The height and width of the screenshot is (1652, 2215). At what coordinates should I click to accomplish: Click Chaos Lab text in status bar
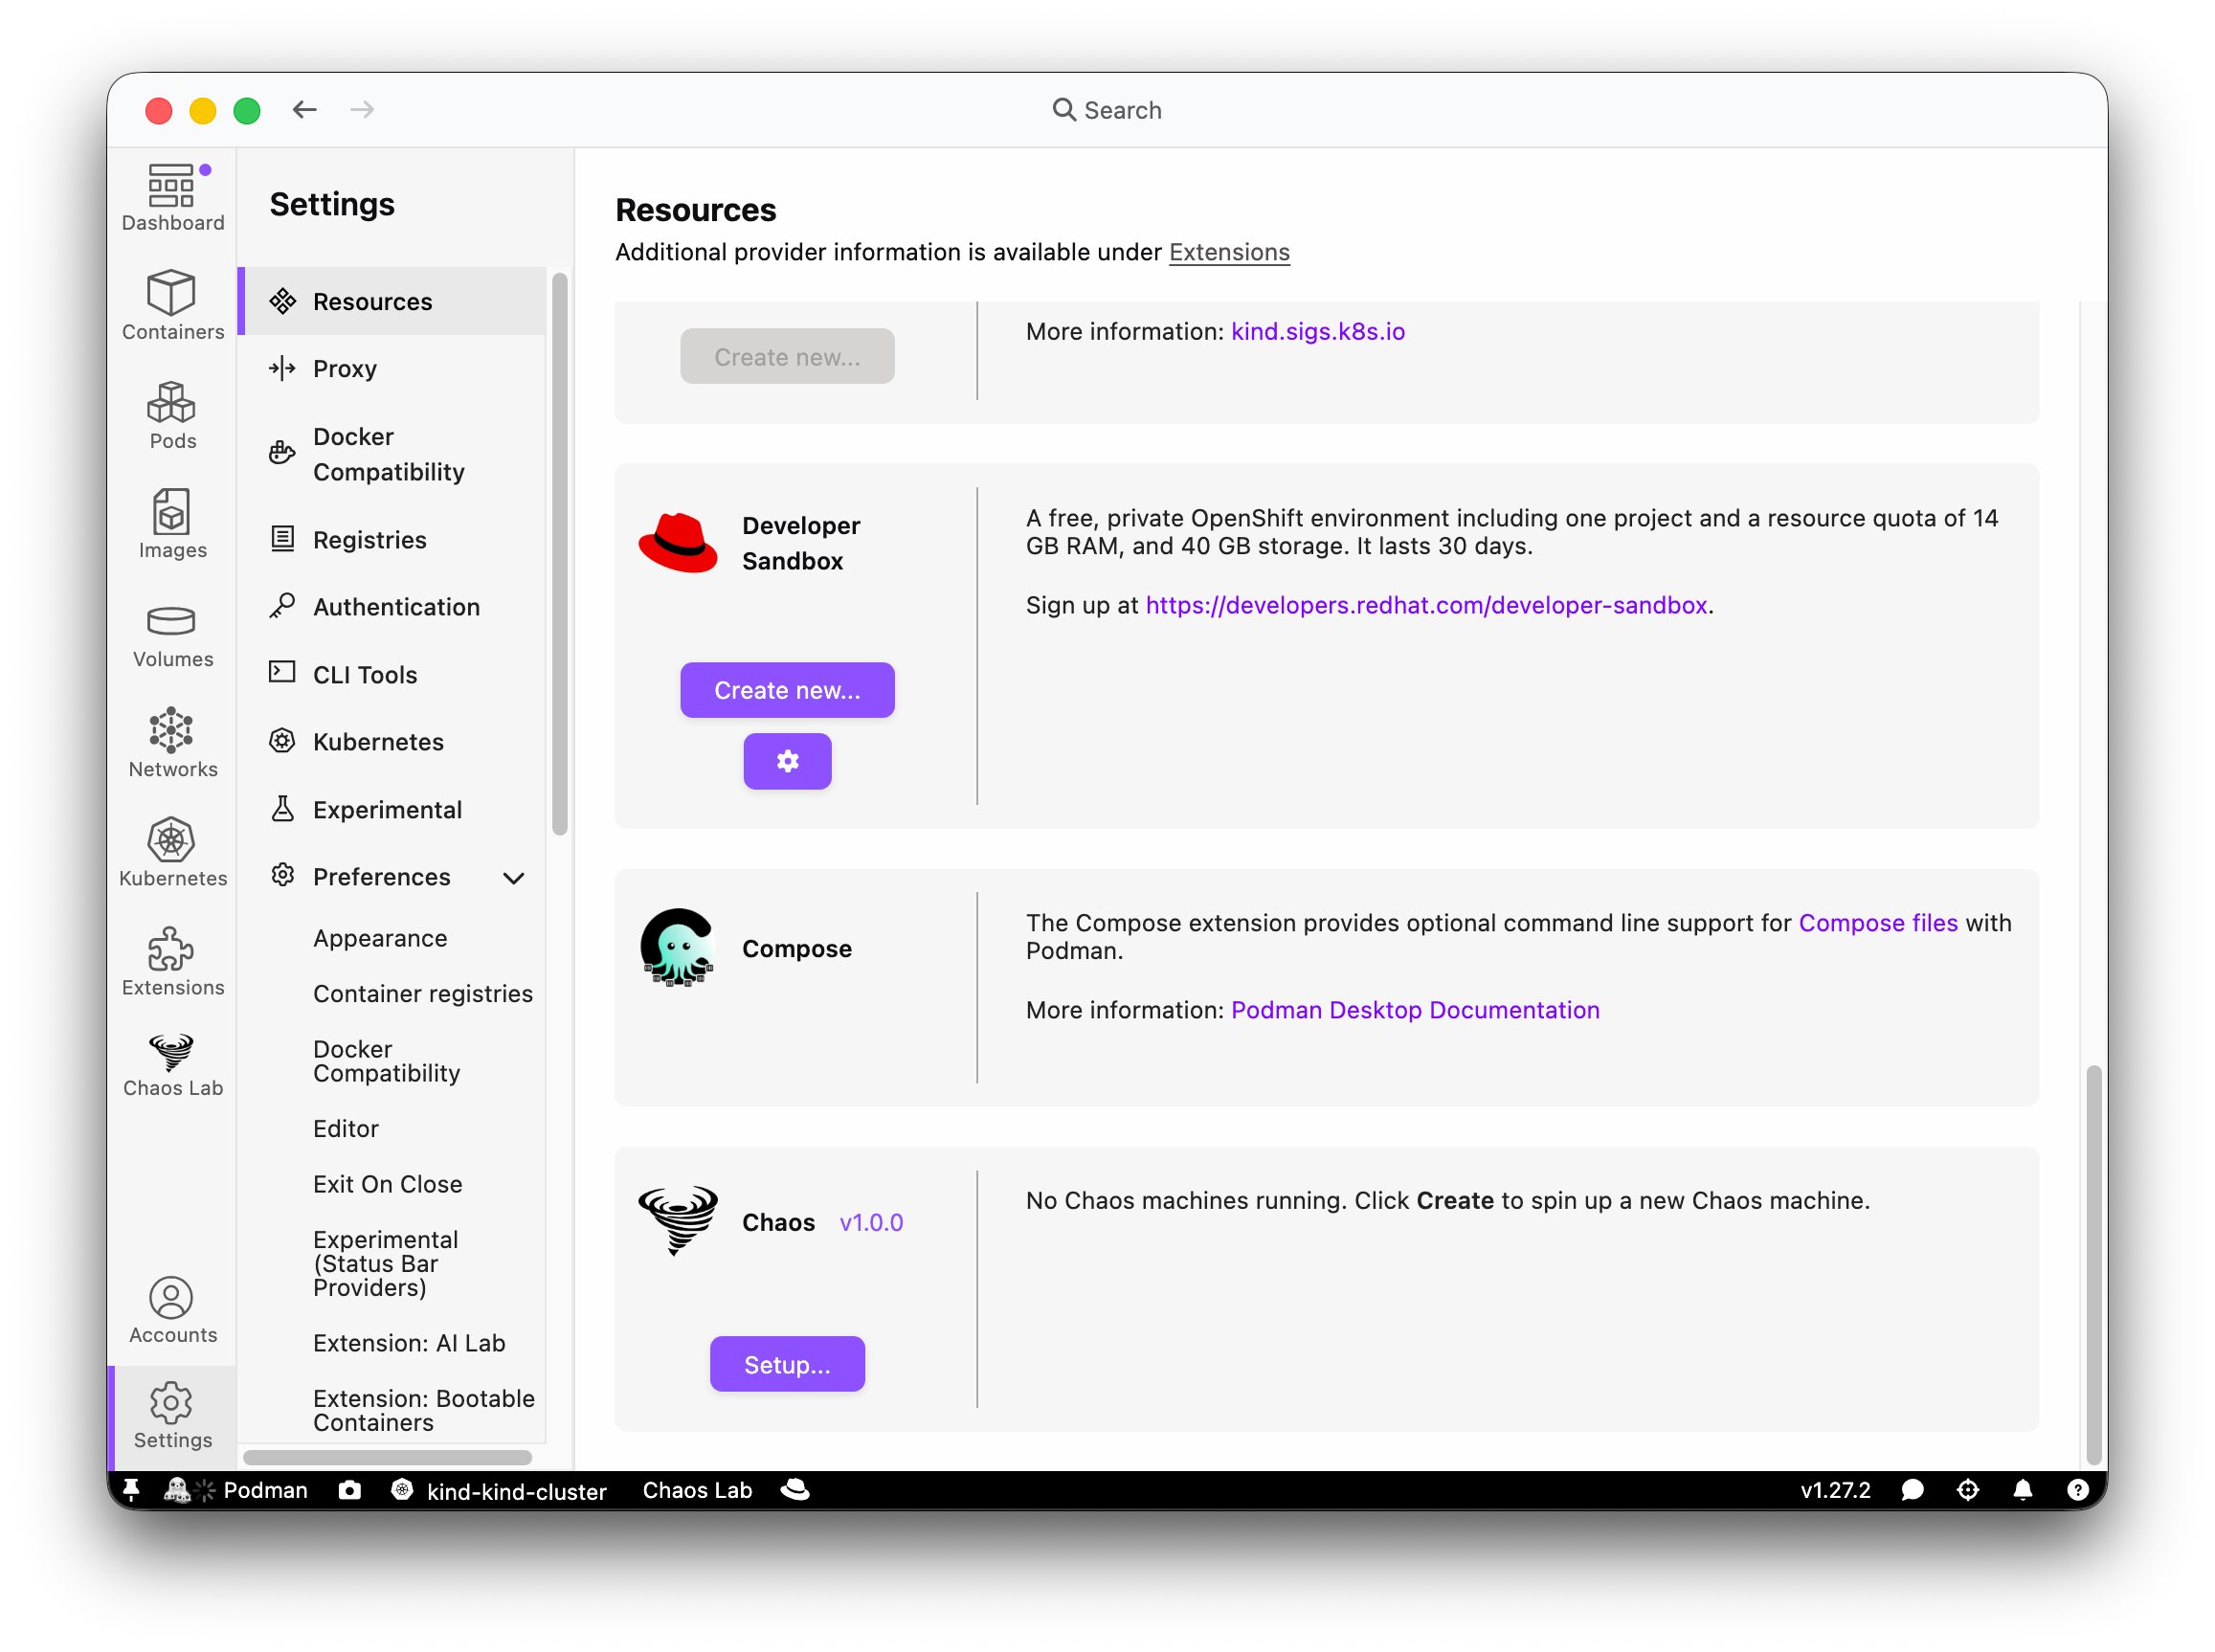click(697, 1490)
